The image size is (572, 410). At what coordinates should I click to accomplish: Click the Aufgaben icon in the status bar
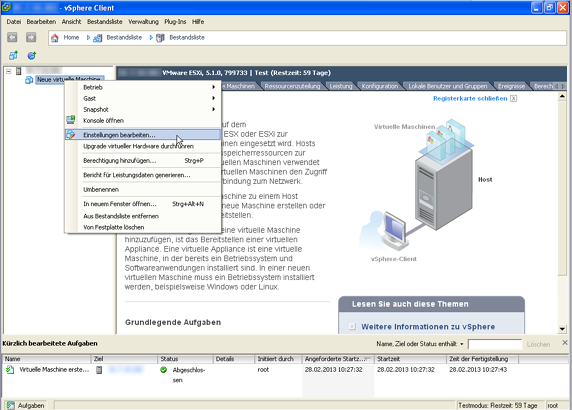tap(10, 405)
